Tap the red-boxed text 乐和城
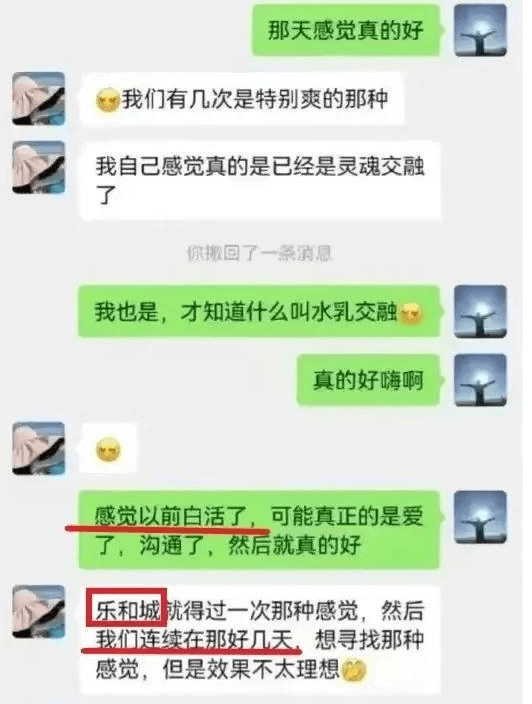Viewport: 532px width, 704px height. pyautogui.click(x=127, y=607)
